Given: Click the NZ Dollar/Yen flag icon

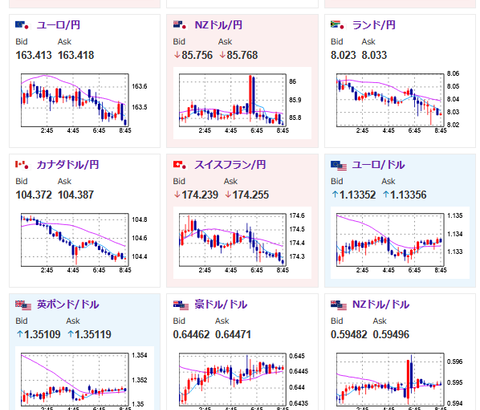Looking at the screenshot, I should [179, 25].
